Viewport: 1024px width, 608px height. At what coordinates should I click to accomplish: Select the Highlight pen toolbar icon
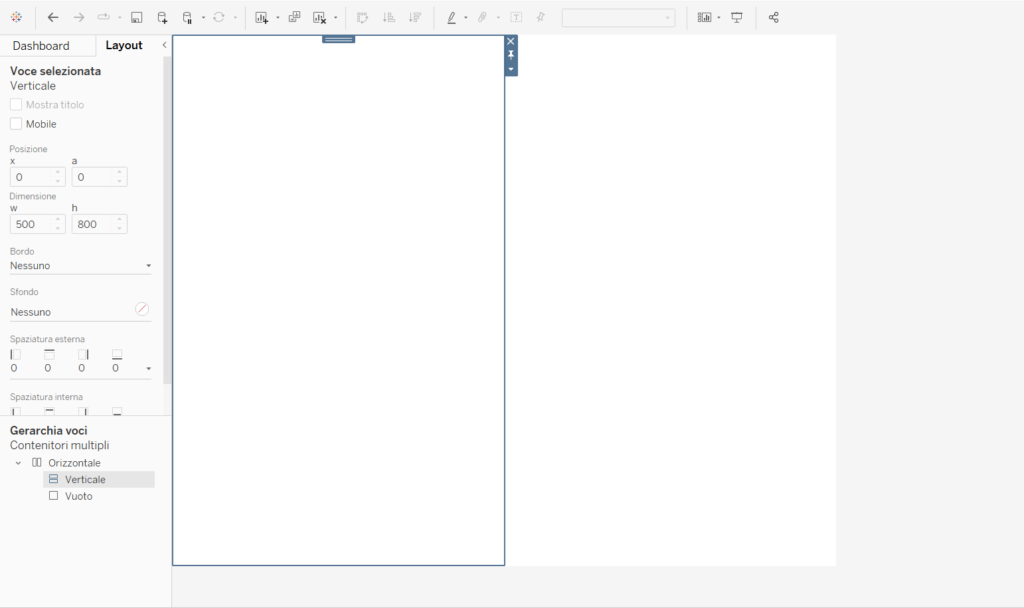(452, 17)
